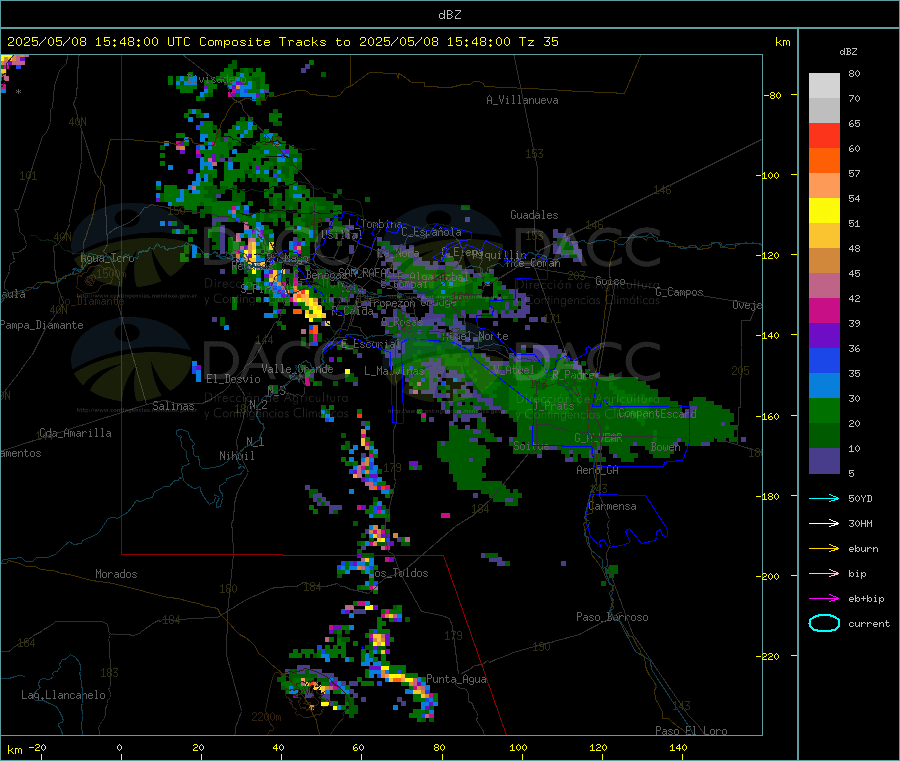Click the Aero_GH label

click(x=597, y=470)
